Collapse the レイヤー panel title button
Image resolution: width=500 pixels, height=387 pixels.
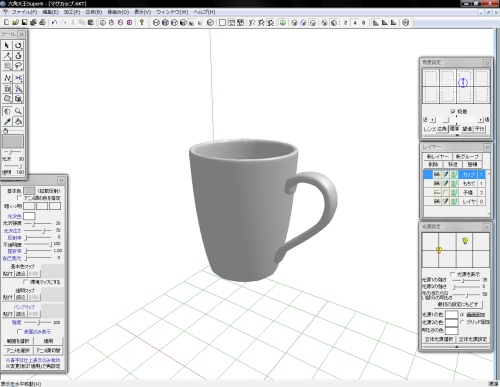click(487, 147)
